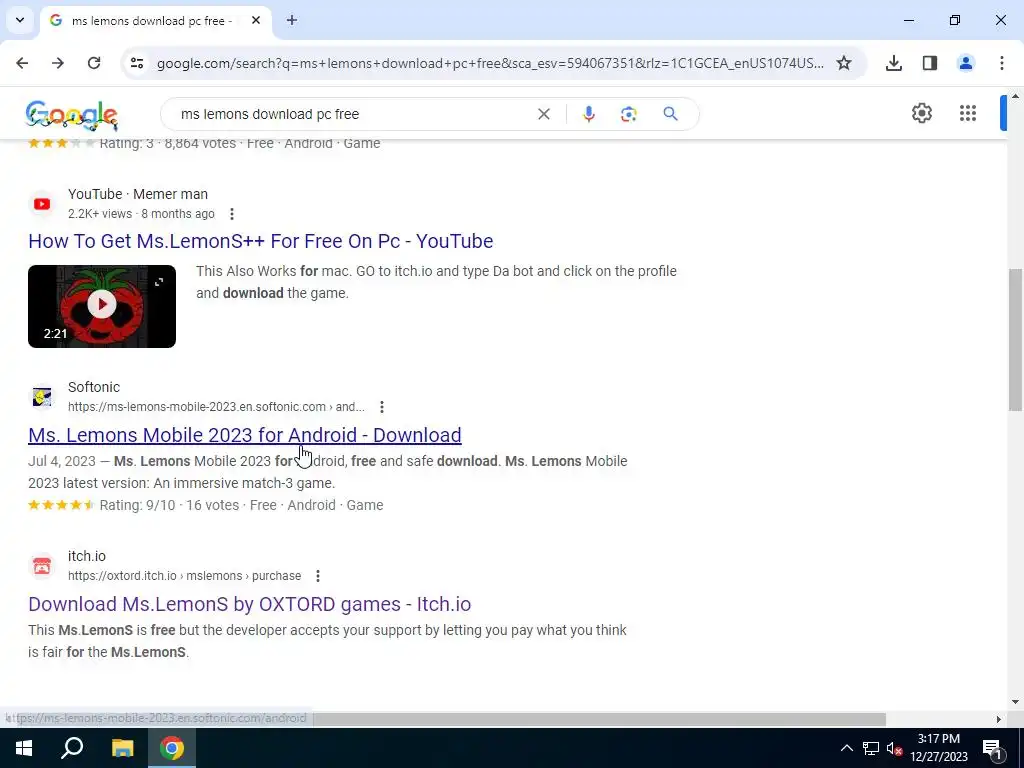Go forward to the next page
Screen dimensions: 1024x768
58,63
